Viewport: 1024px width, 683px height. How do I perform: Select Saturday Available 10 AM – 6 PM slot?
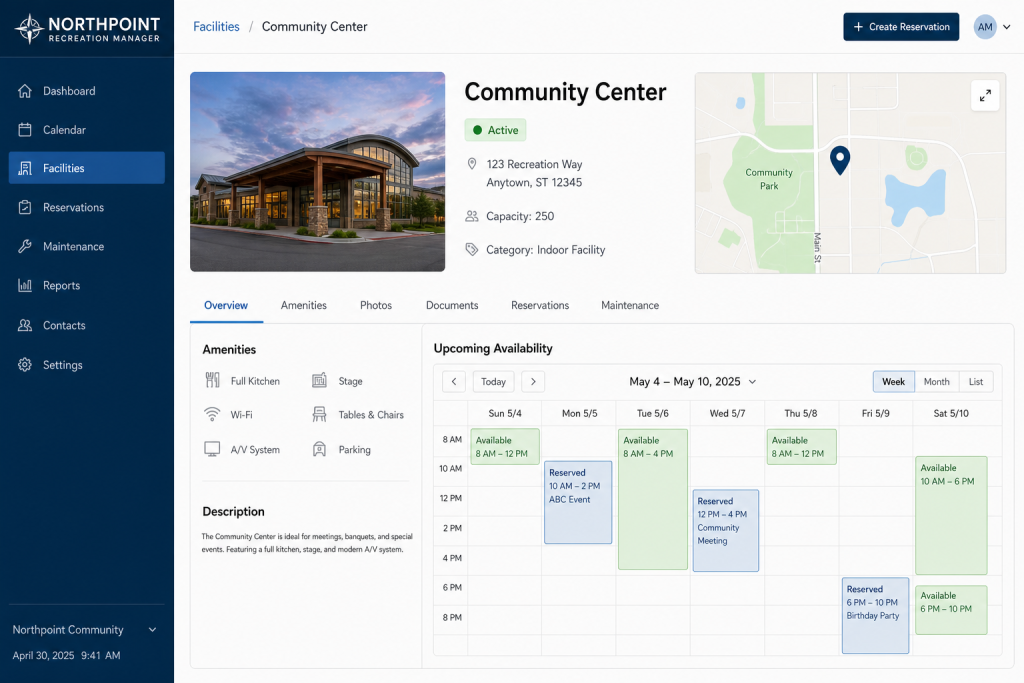click(951, 515)
